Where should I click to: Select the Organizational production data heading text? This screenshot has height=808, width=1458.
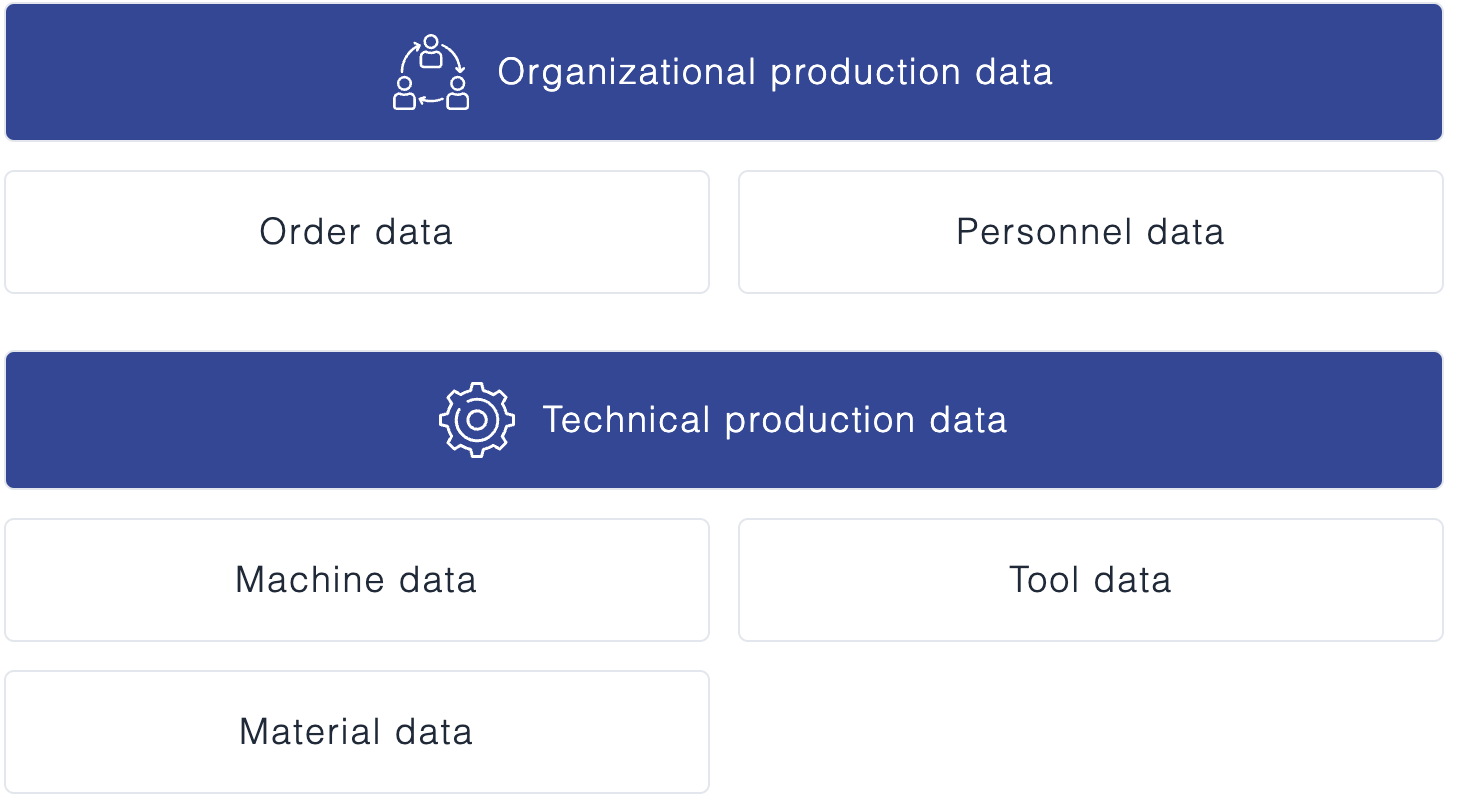[775, 73]
